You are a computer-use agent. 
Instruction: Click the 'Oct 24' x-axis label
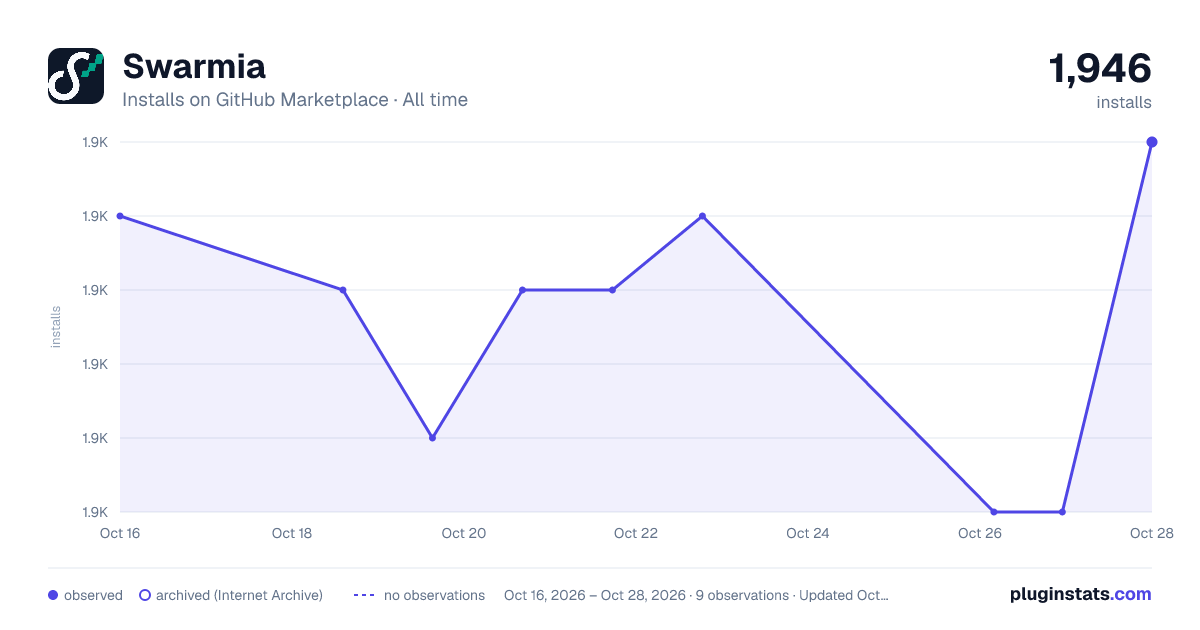808,533
